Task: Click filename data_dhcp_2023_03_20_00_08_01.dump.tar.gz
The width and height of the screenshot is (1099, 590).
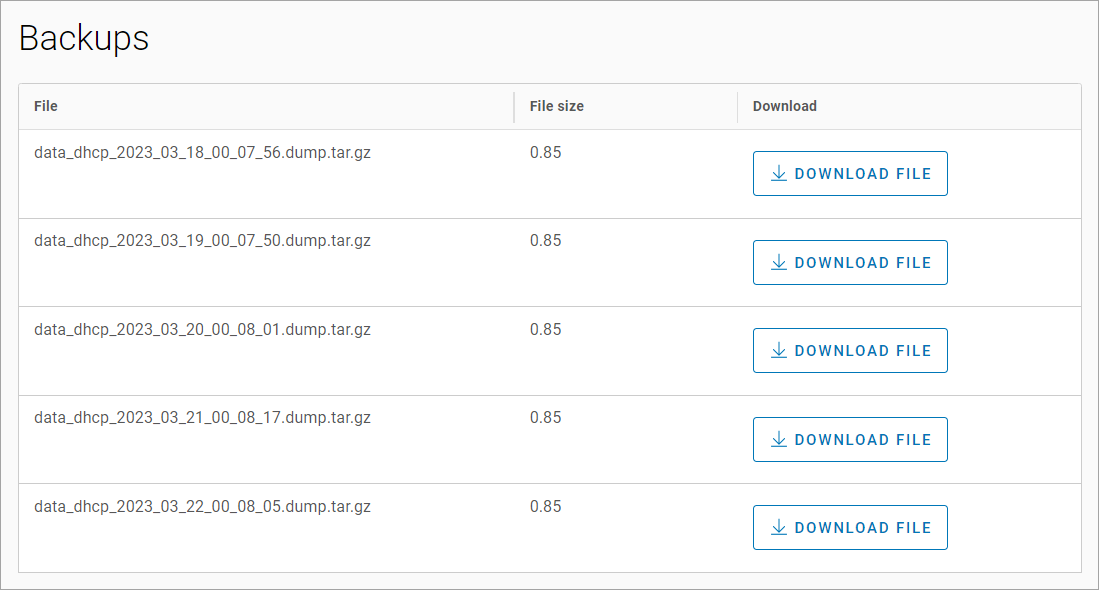Action: [202, 330]
